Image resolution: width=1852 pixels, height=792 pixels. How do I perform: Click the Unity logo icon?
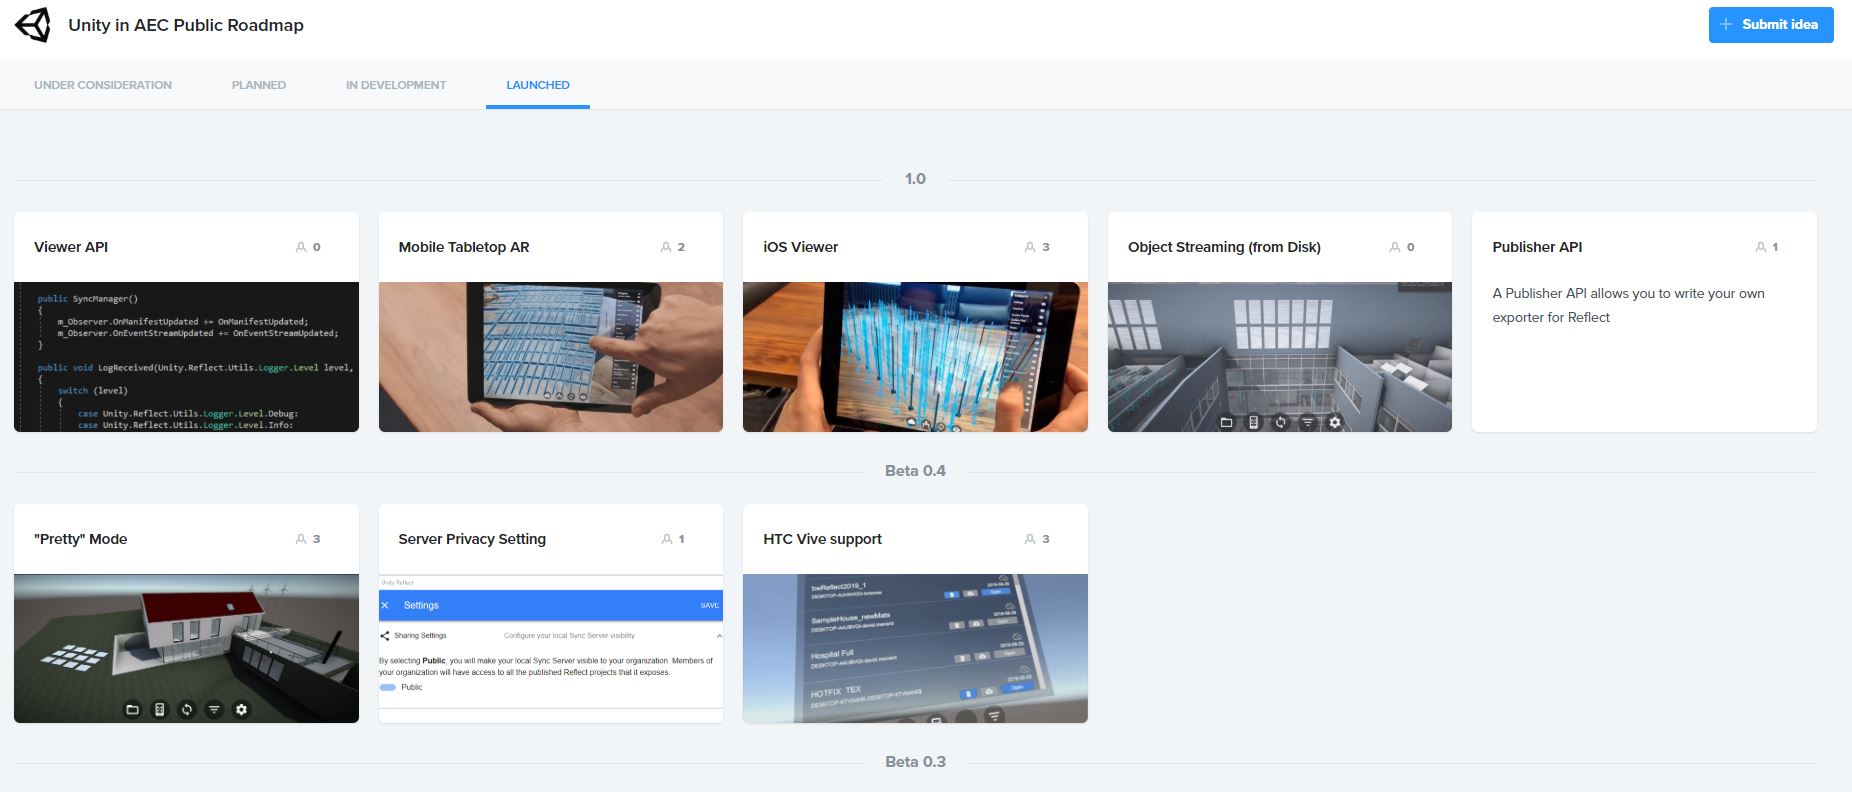click(33, 25)
